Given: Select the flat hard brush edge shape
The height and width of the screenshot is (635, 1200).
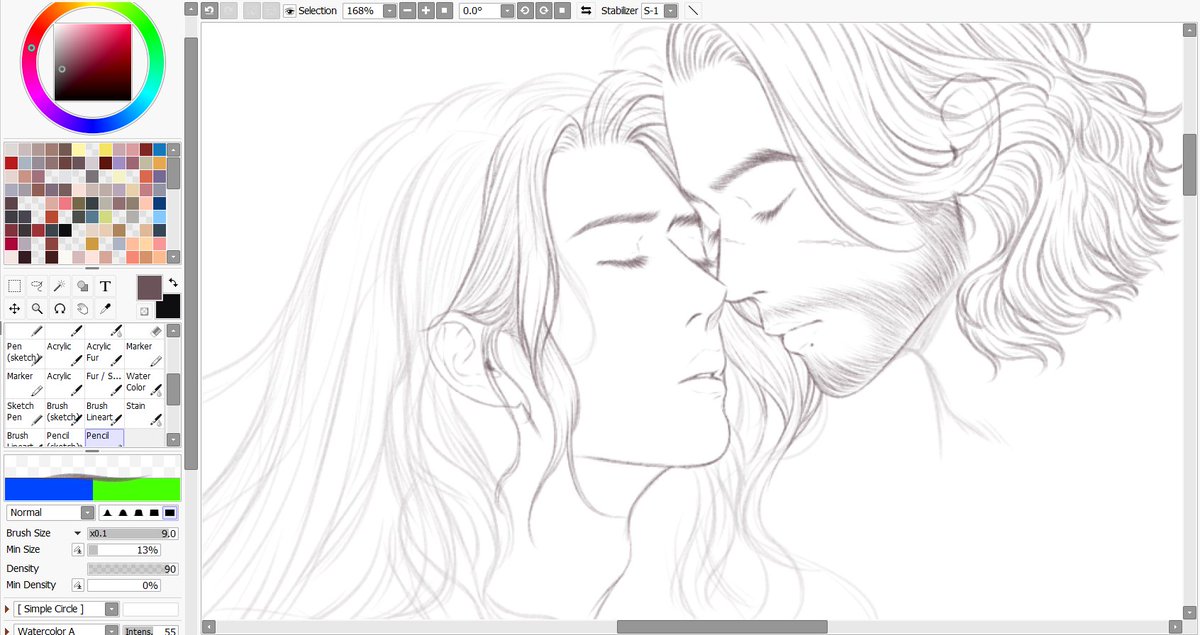Looking at the screenshot, I should [x=170, y=512].
